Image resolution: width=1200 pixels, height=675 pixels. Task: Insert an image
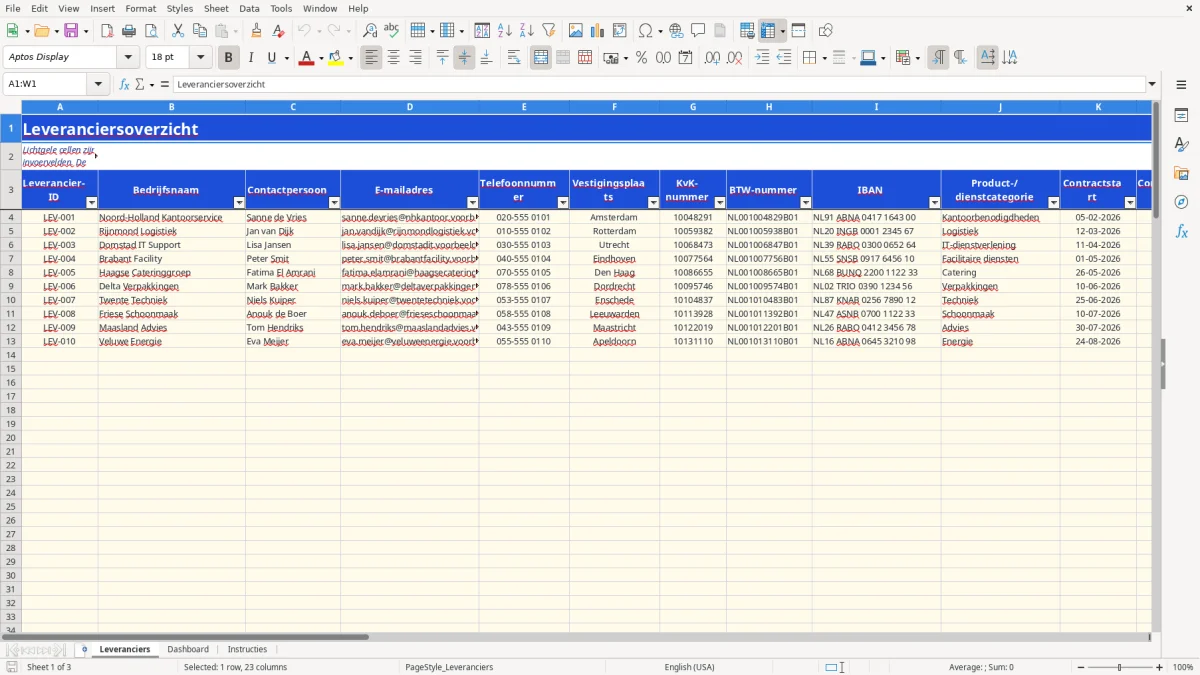click(576, 31)
